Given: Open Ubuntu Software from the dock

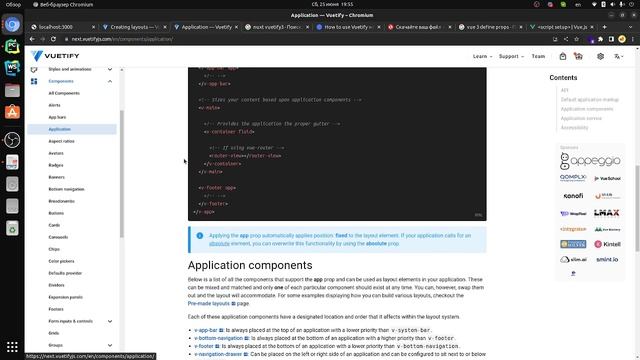Looking at the screenshot, I should click(12, 112).
